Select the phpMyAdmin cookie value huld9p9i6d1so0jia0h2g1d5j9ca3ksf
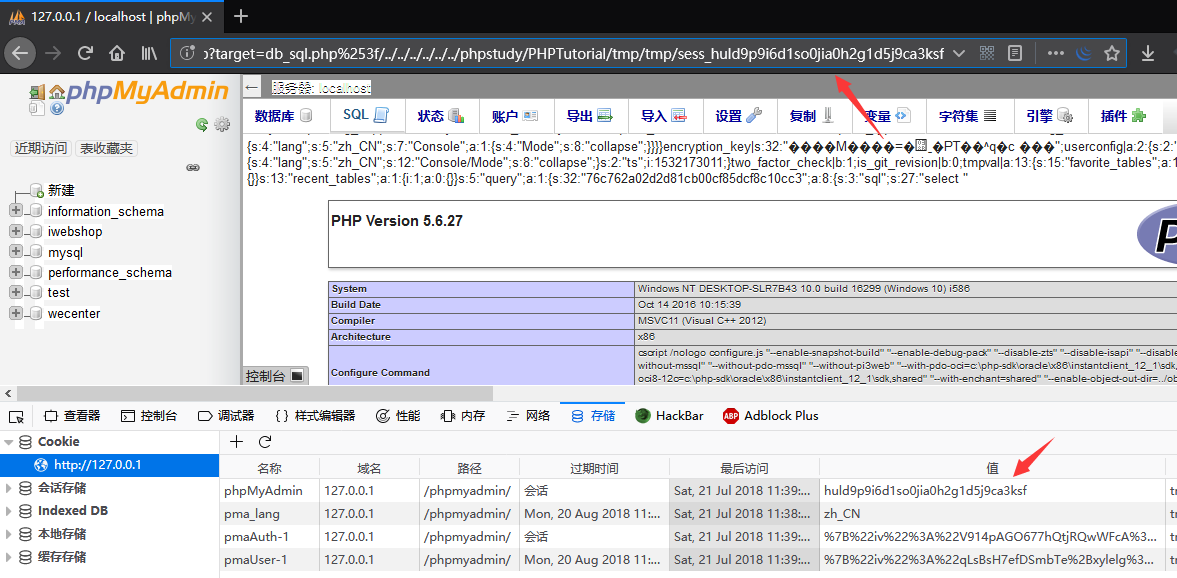1177x578 pixels. click(x=925, y=491)
